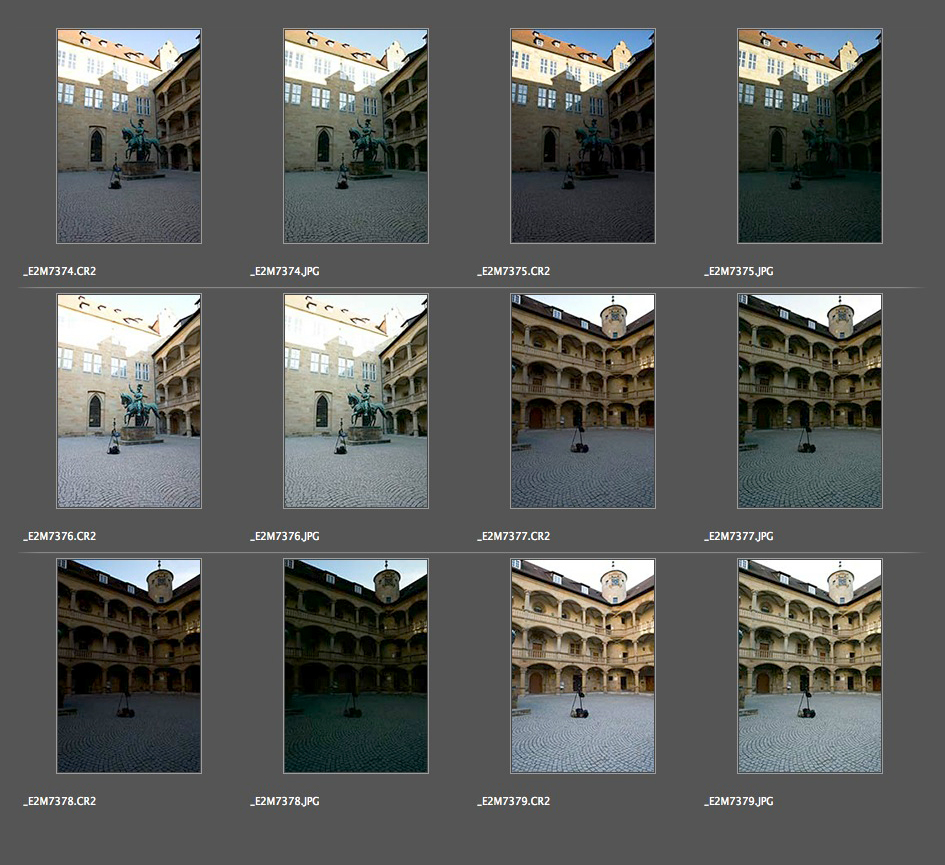This screenshot has height=865, width=945.
Task: Click the _E2M7379.JPG thumbnail image
Action: [810, 666]
